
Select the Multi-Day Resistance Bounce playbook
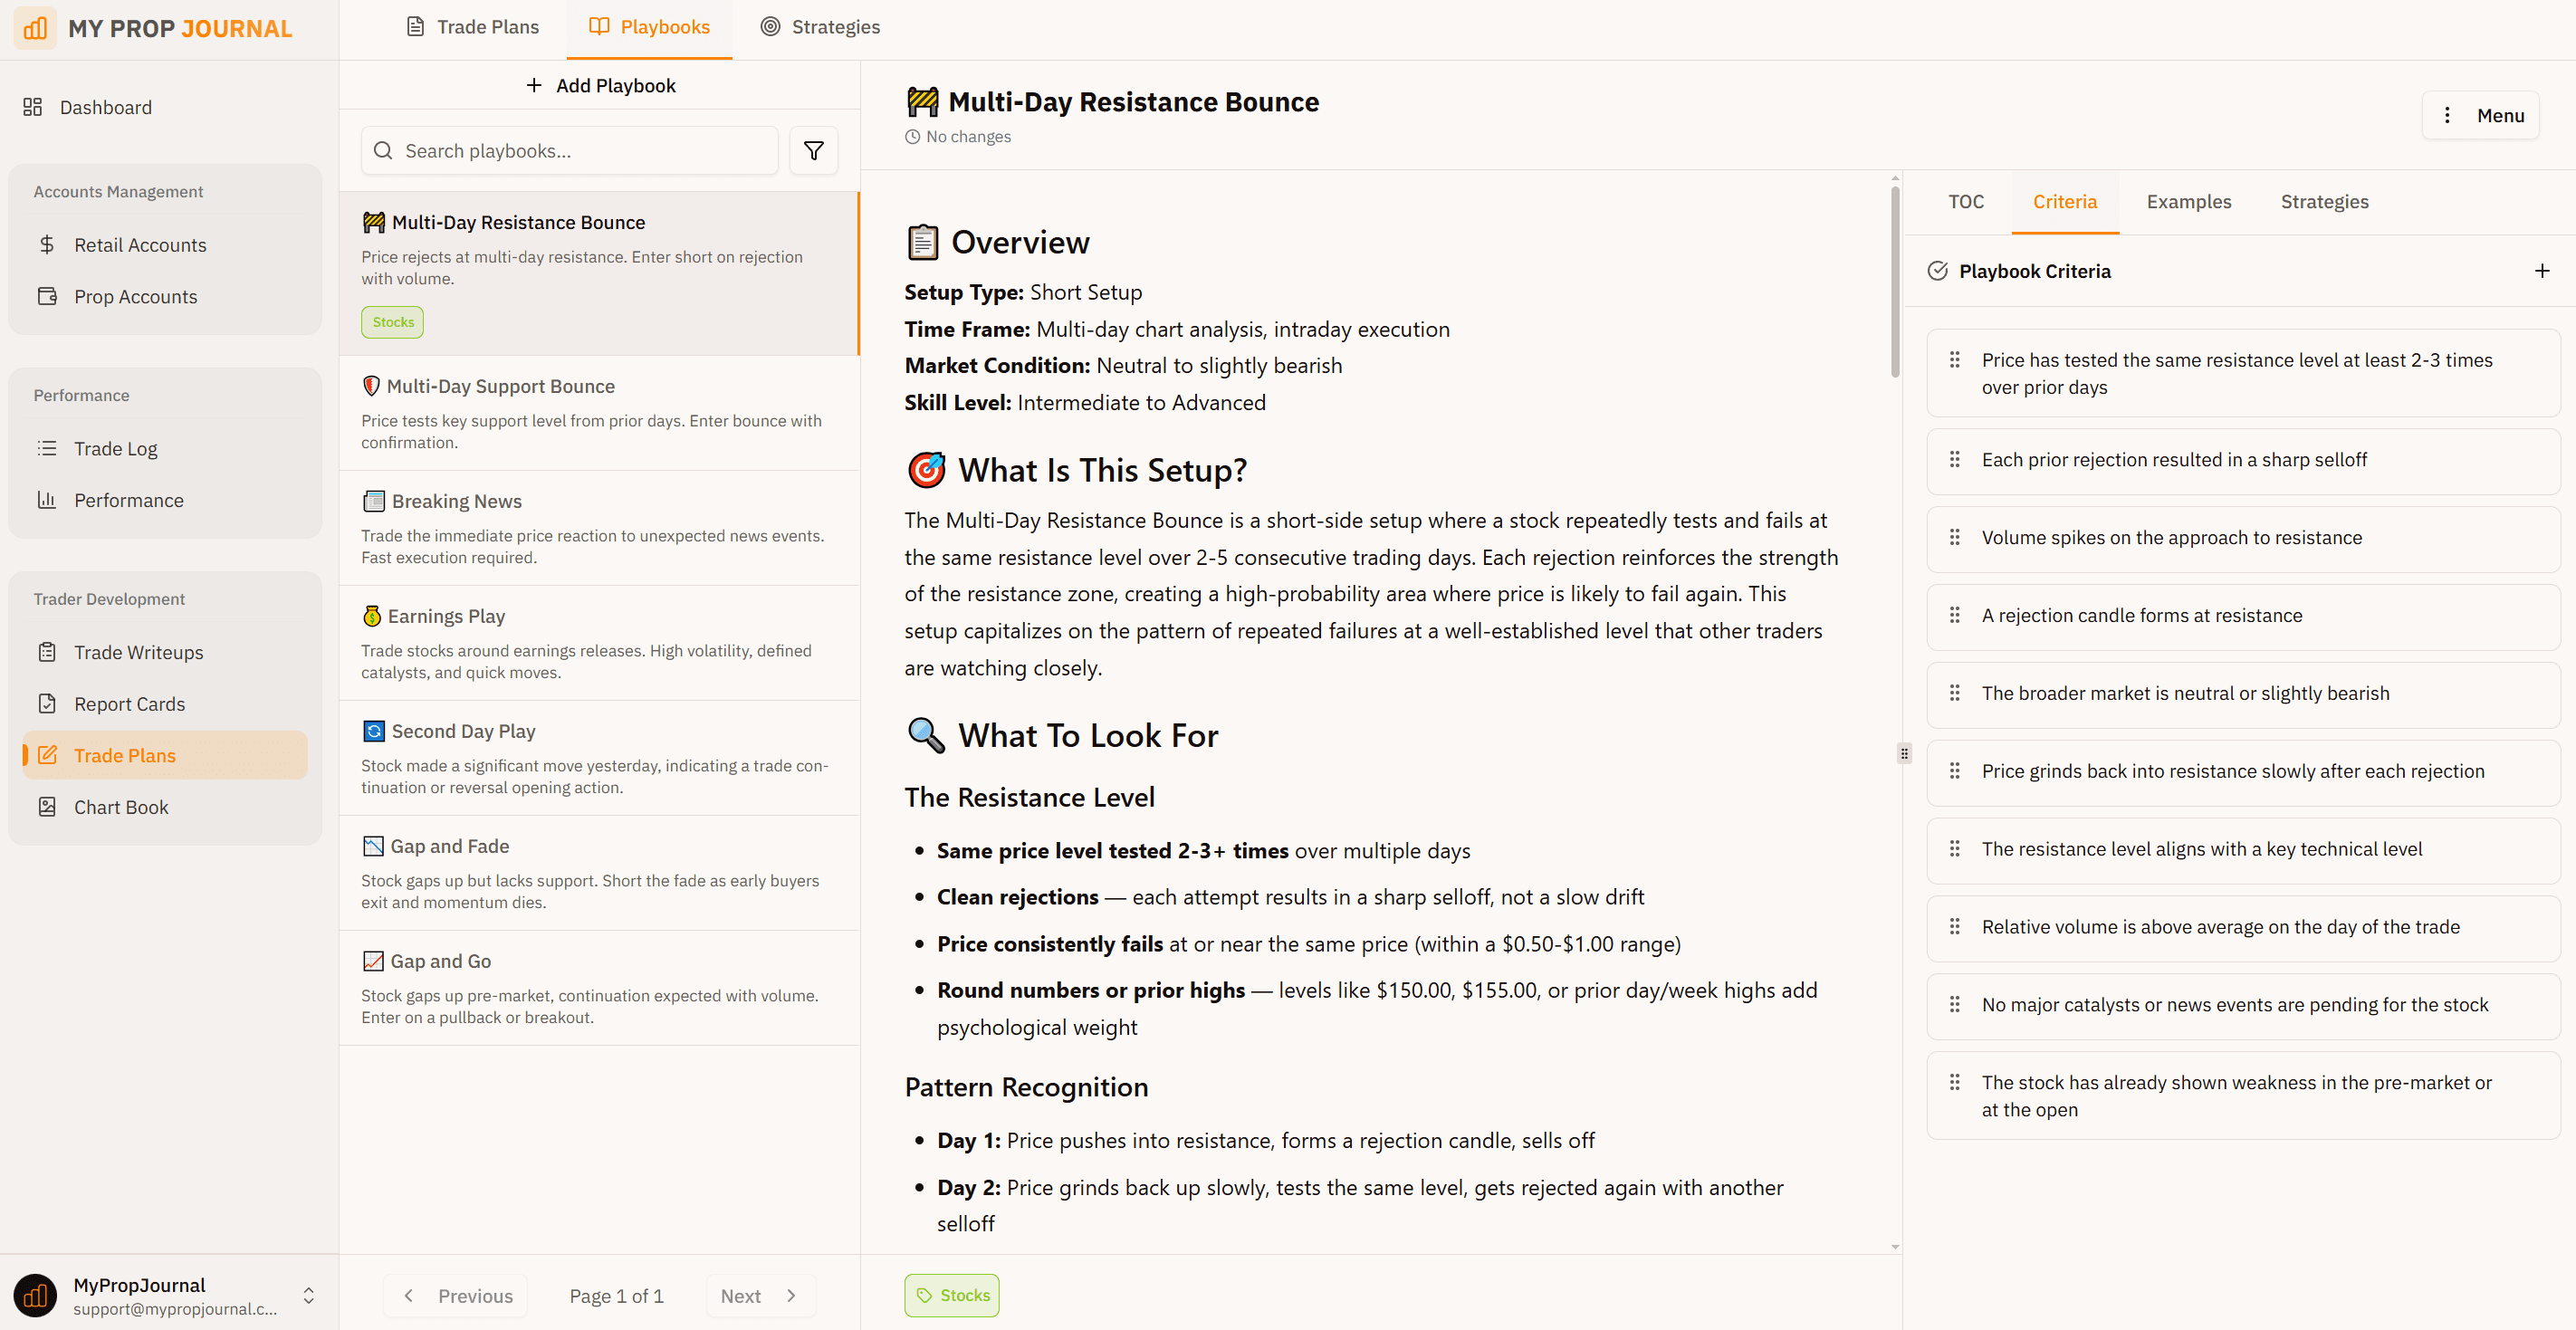(x=599, y=273)
